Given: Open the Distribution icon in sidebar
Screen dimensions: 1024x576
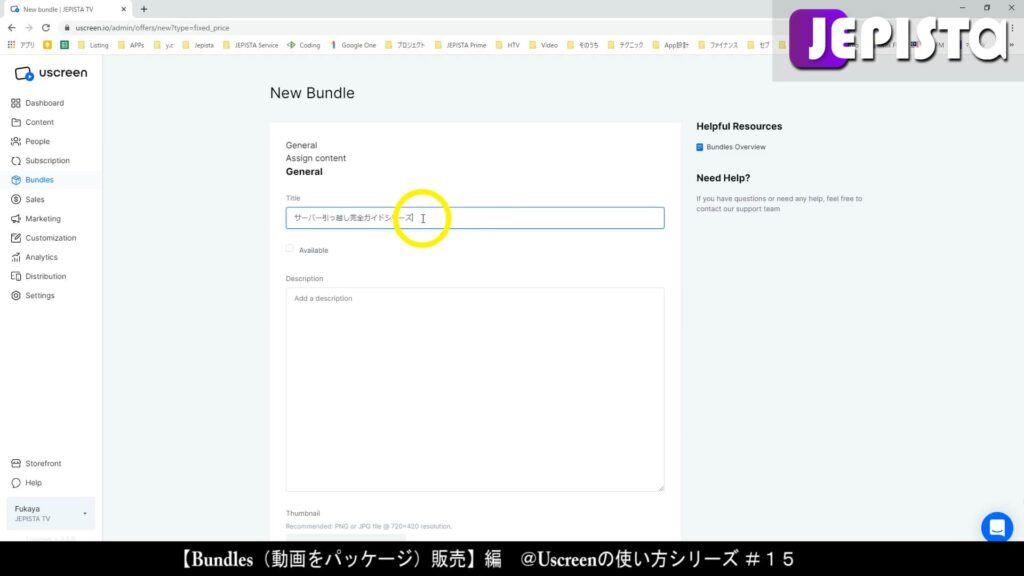Looking at the screenshot, I should pos(16,276).
